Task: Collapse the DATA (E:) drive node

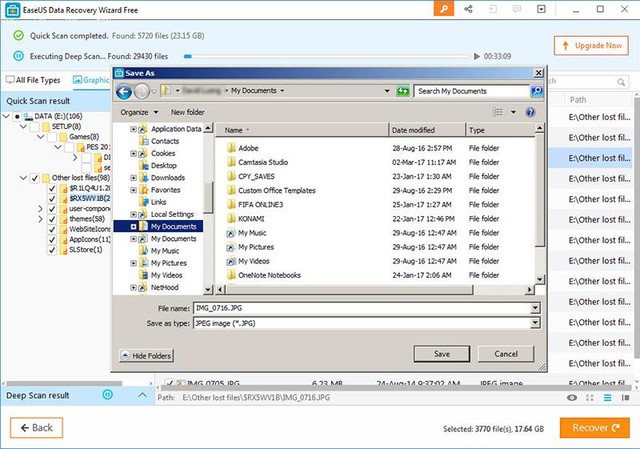Action: pos(6,116)
